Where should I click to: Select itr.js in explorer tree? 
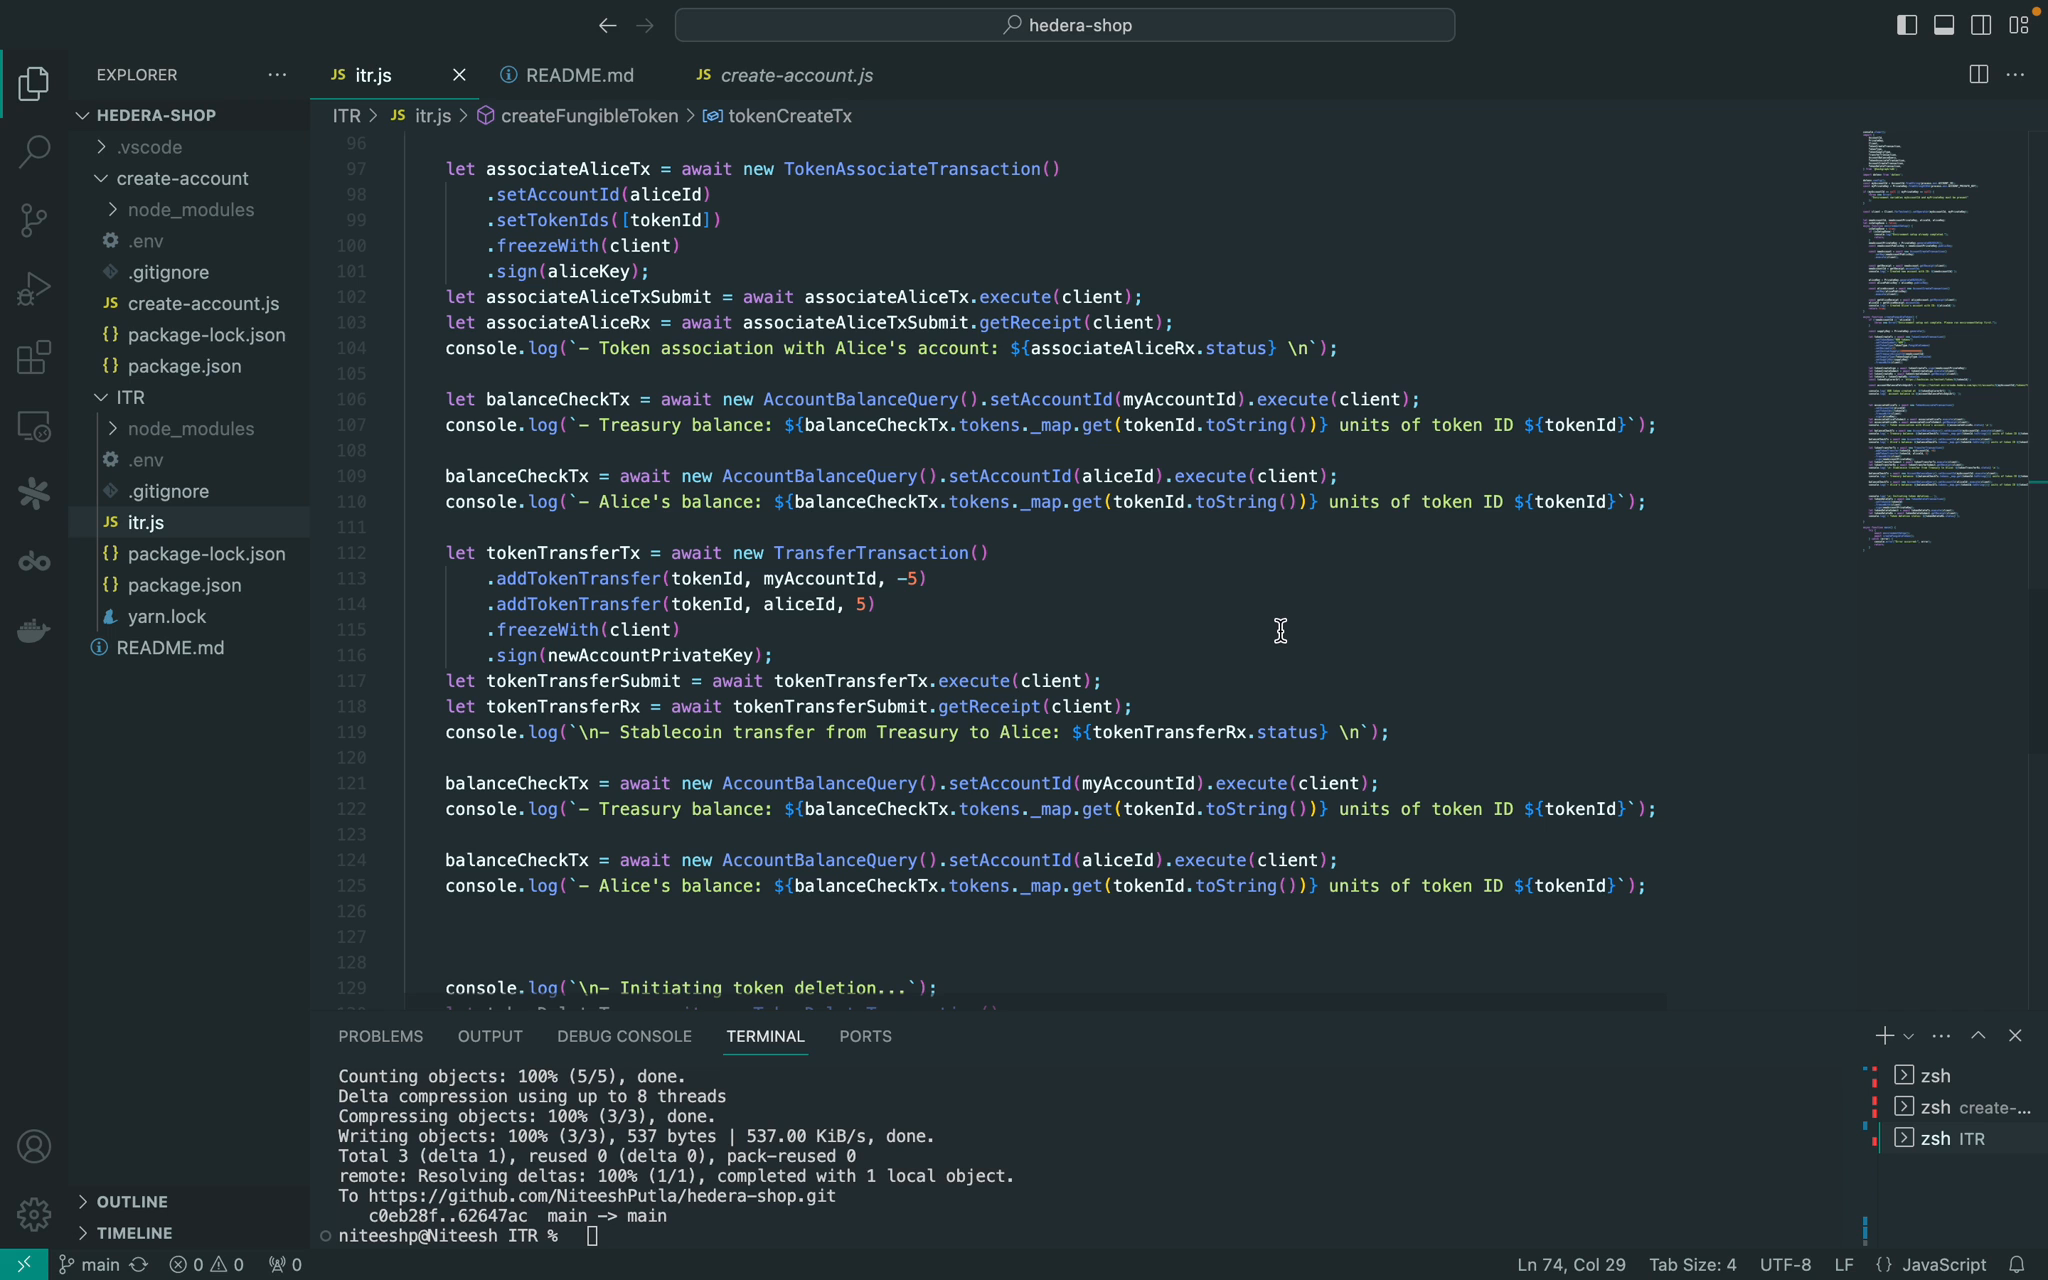(190, 522)
